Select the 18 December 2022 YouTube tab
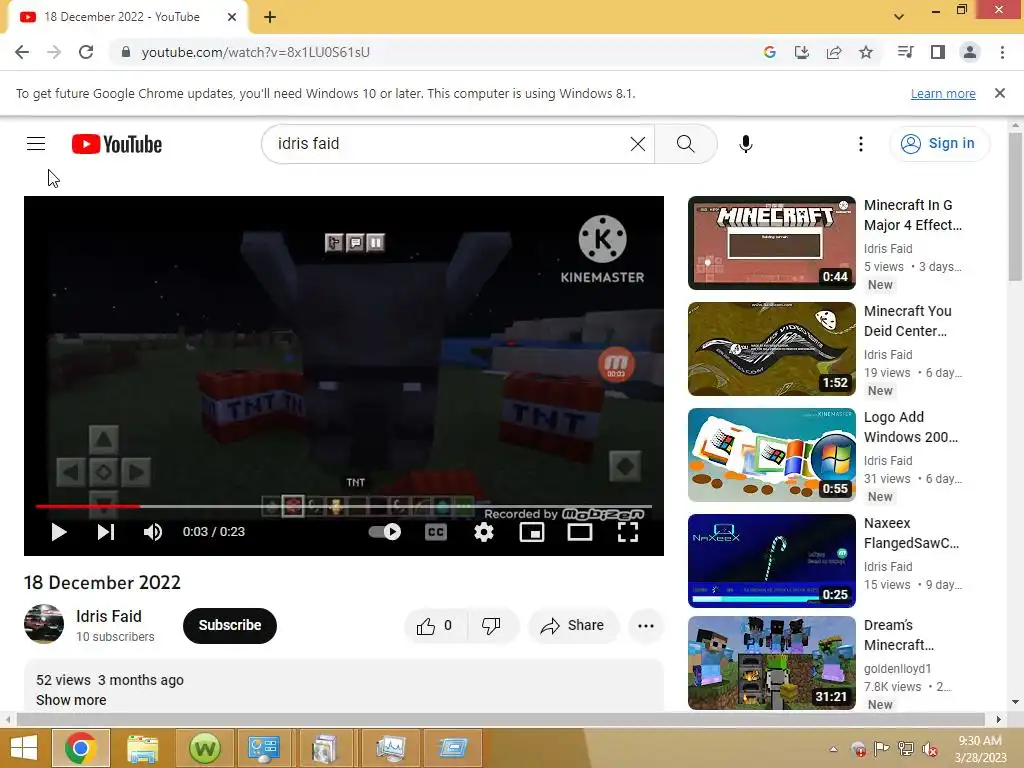Image resolution: width=1024 pixels, height=768 pixels. [x=122, y=17]
